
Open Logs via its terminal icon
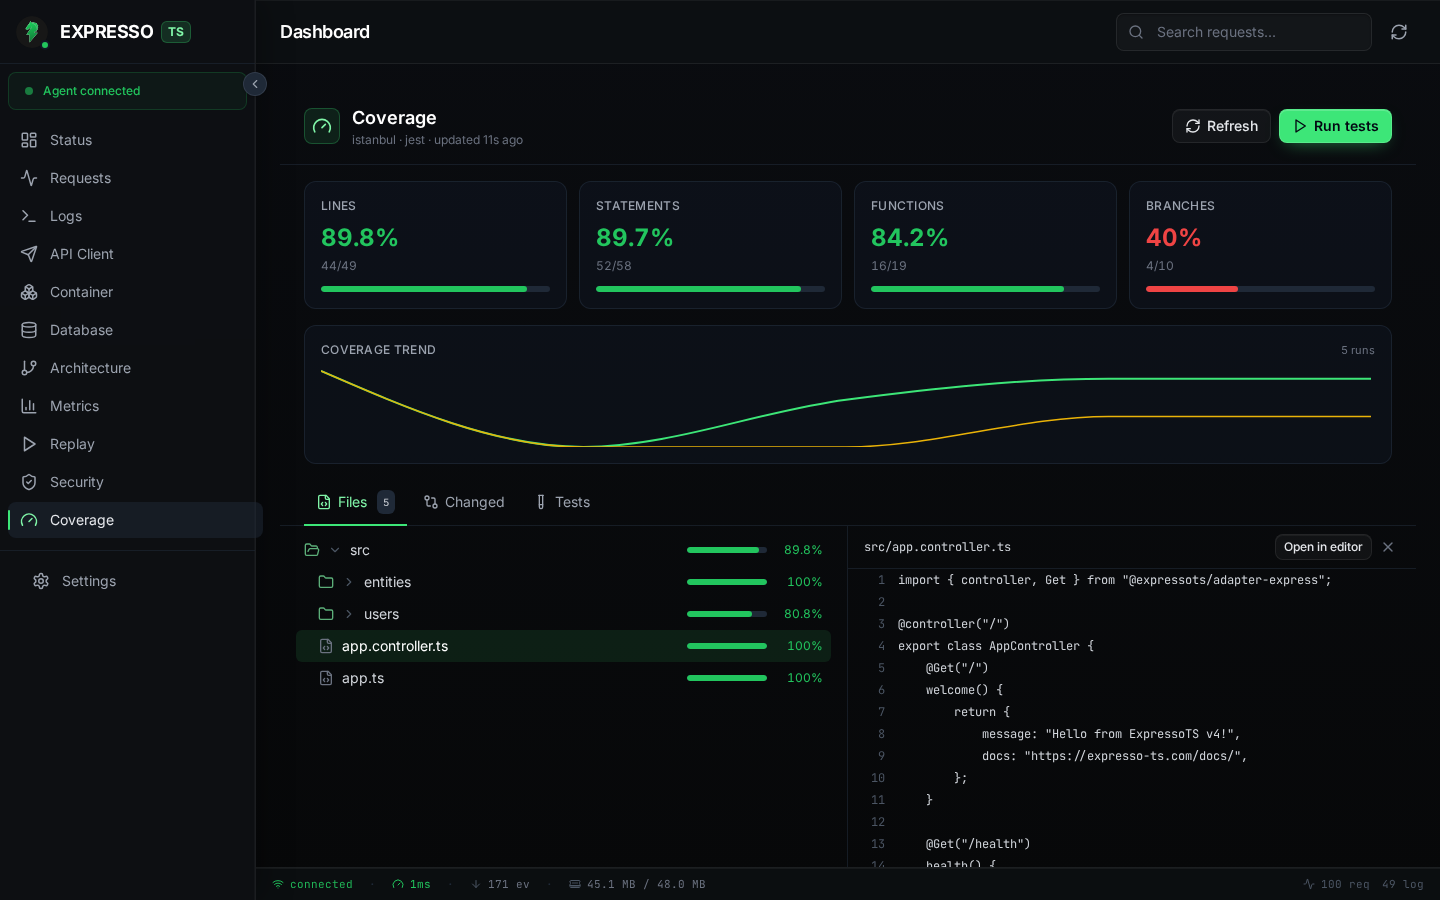tap(29, 216)
